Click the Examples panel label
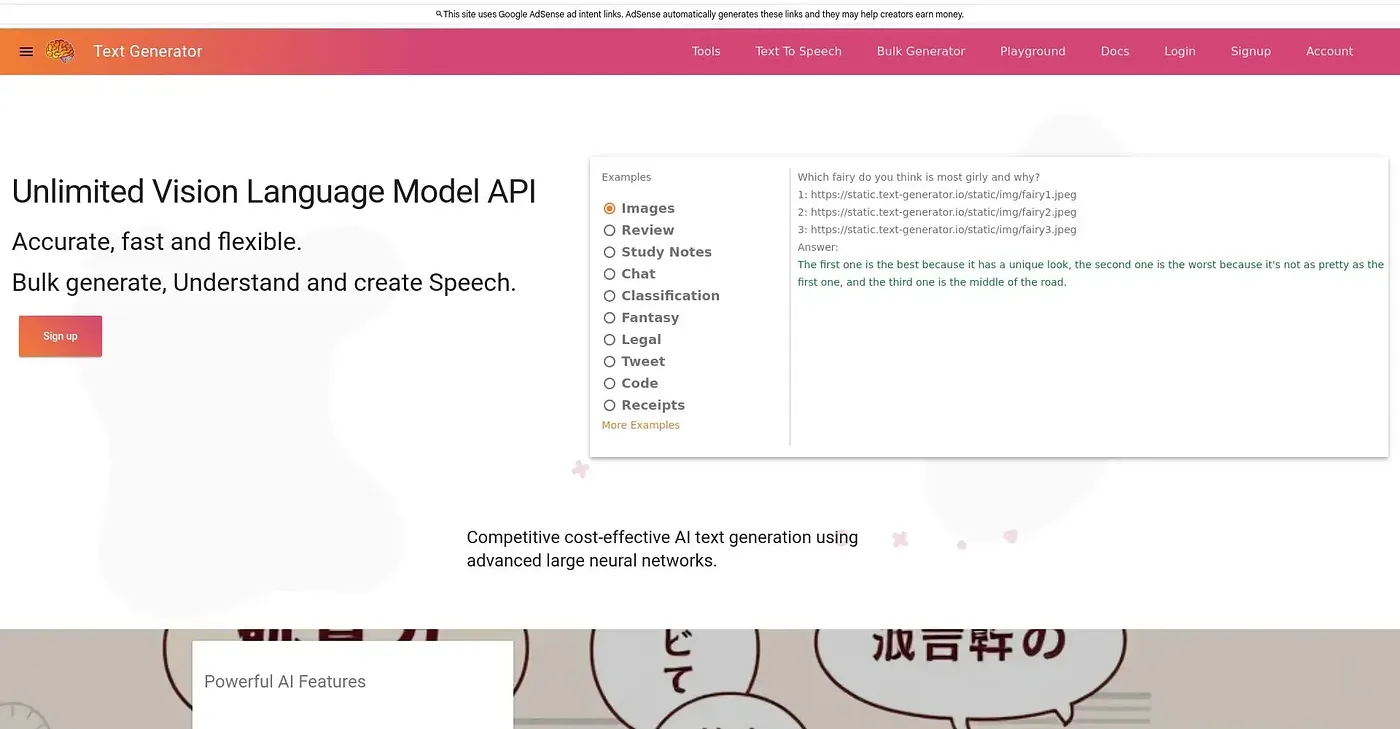The height and width of the screenshot is (729, 1400). tap(626, 178)
